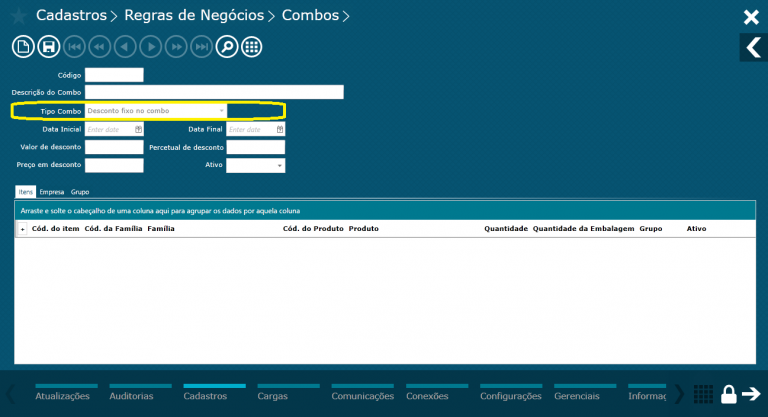Focus the Código input field
This screenshot has width=768, height=417.
point(114,75)
